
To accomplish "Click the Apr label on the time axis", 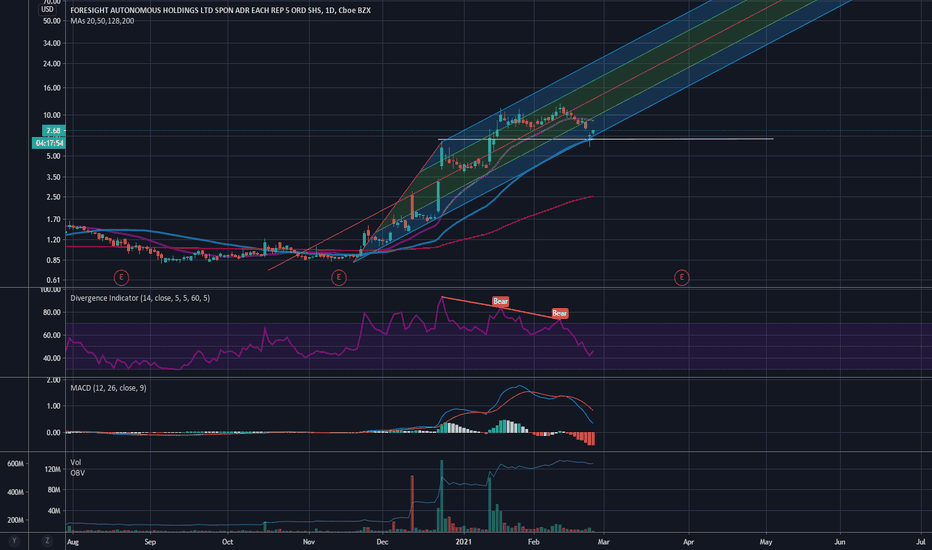I will [x=688, y=542].
